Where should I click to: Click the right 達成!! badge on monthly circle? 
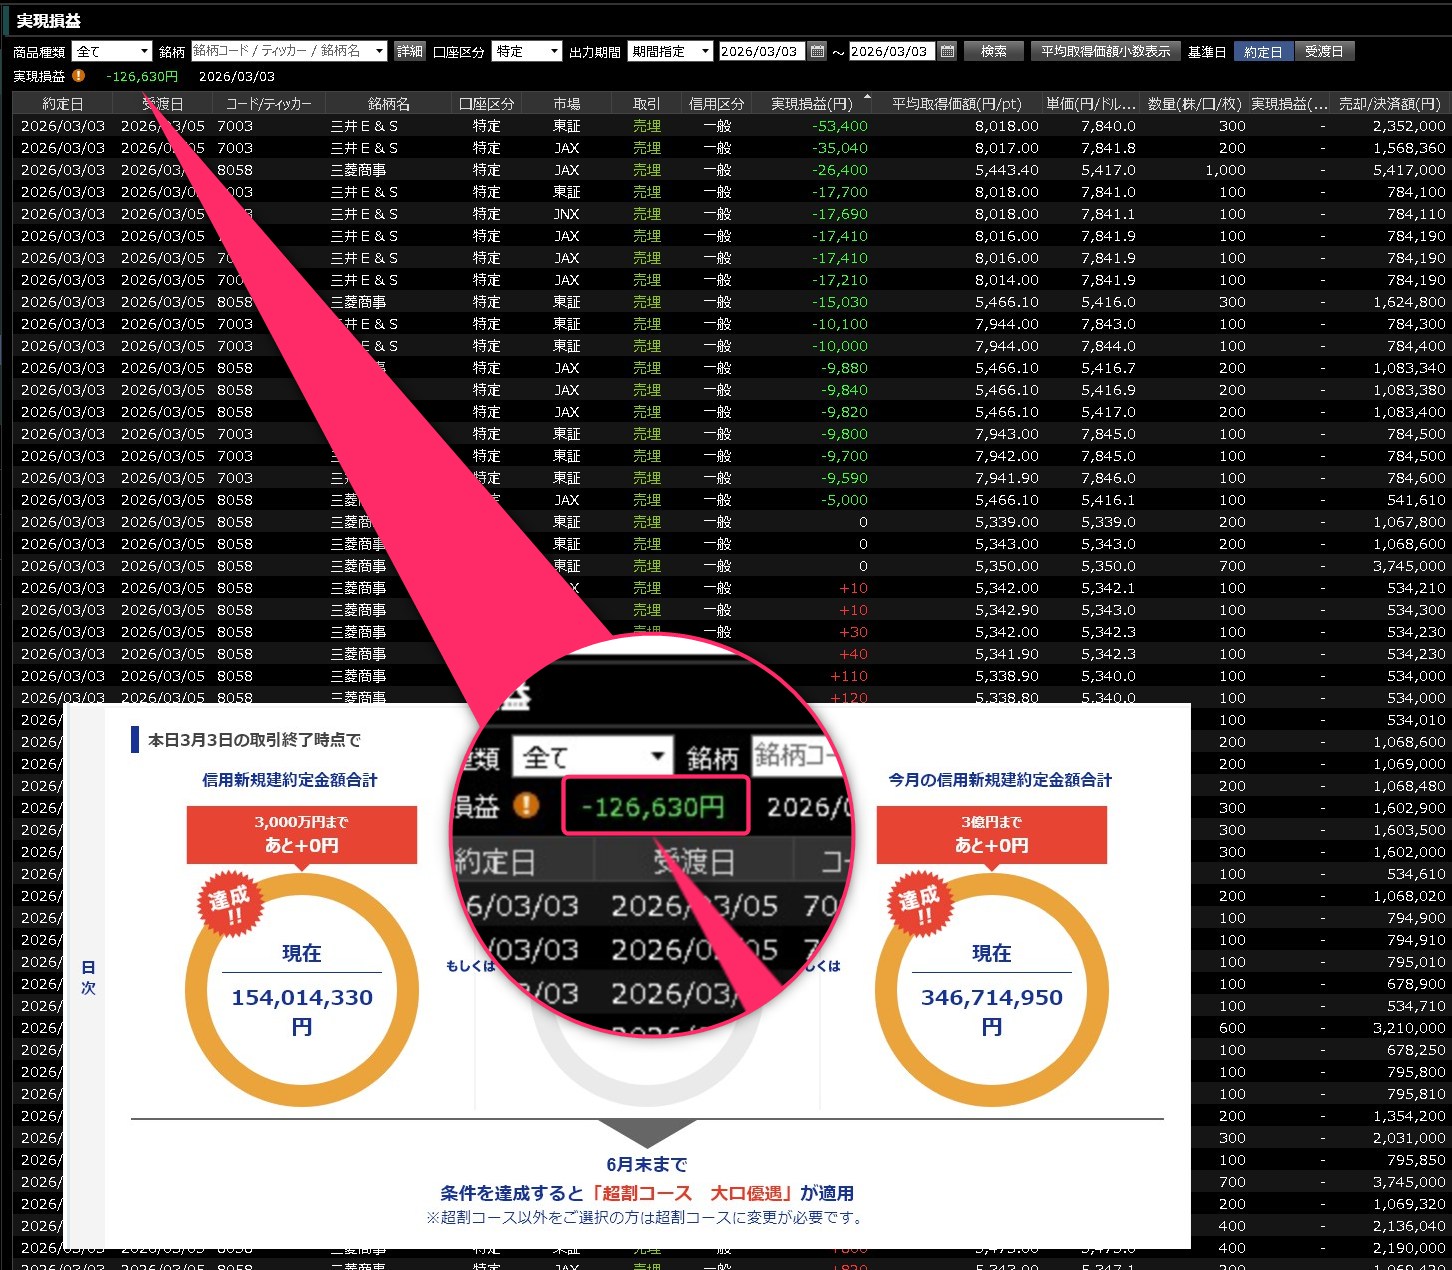click(x=918, y=903)
